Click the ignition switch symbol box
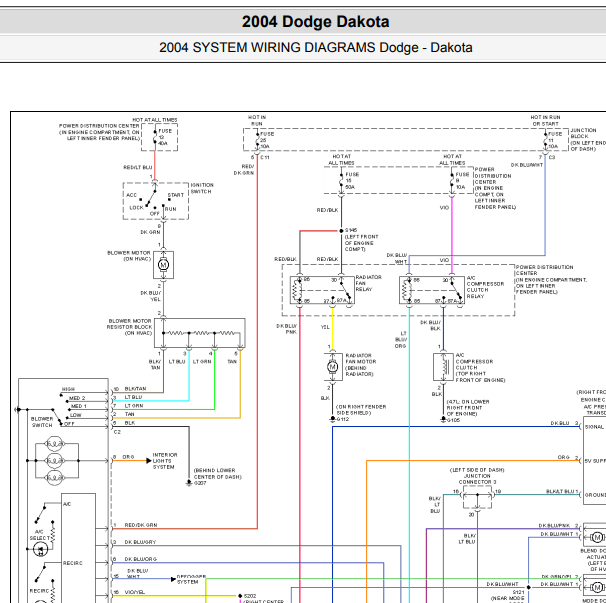The height and width of the screenshot is (603, 606). click(156, 201)
